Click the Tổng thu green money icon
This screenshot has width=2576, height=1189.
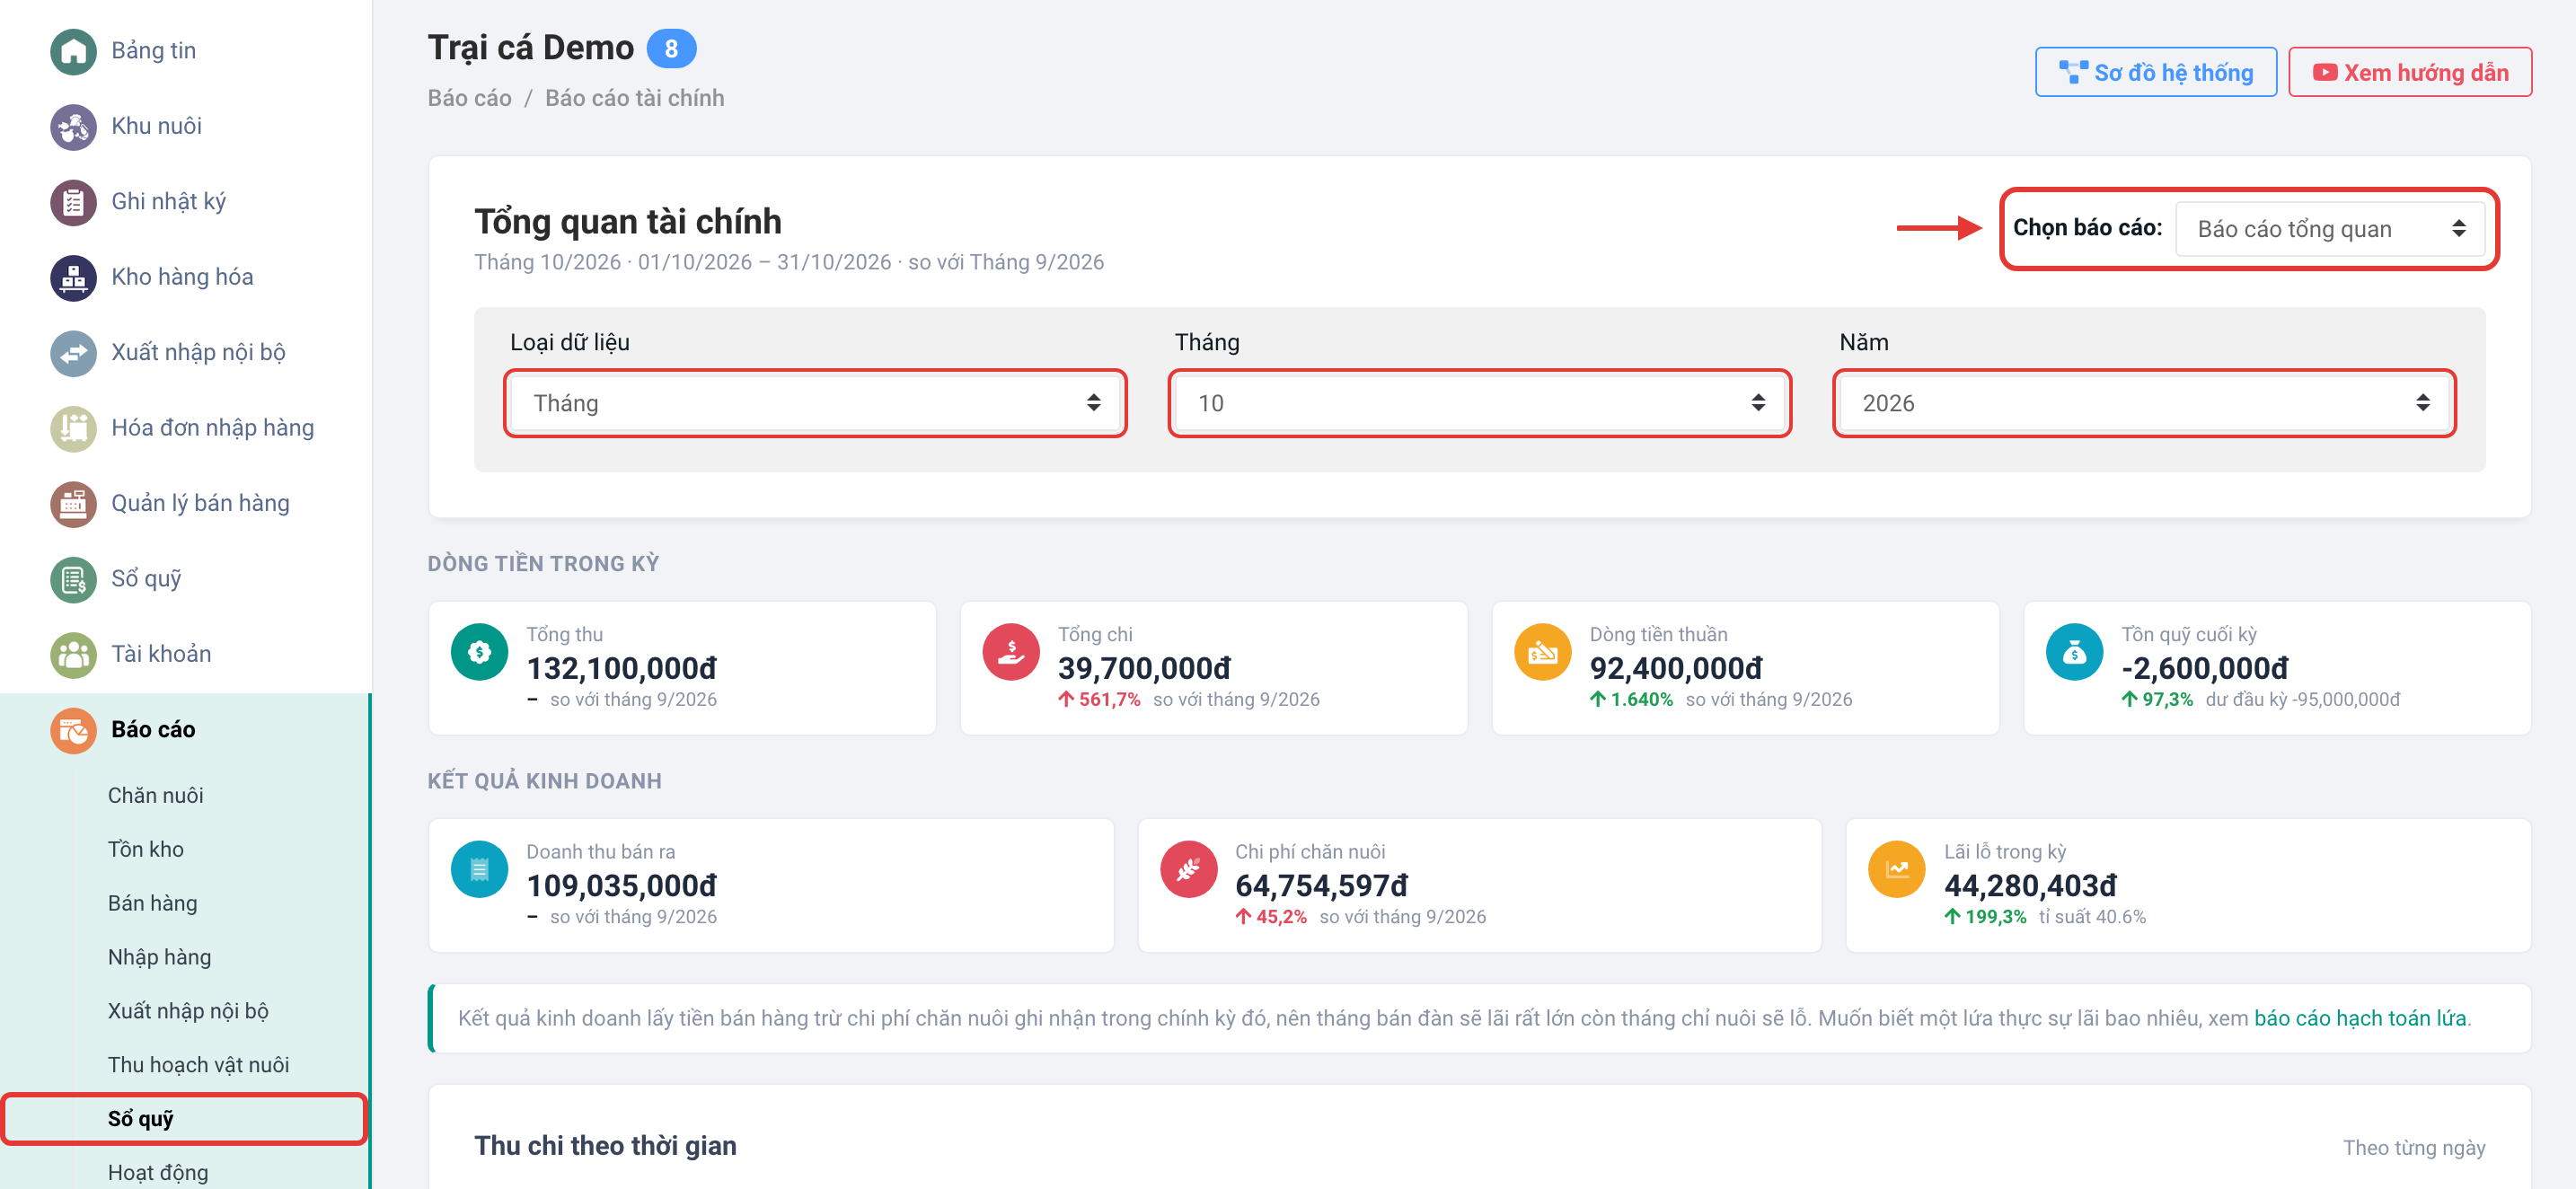point(479,652)
